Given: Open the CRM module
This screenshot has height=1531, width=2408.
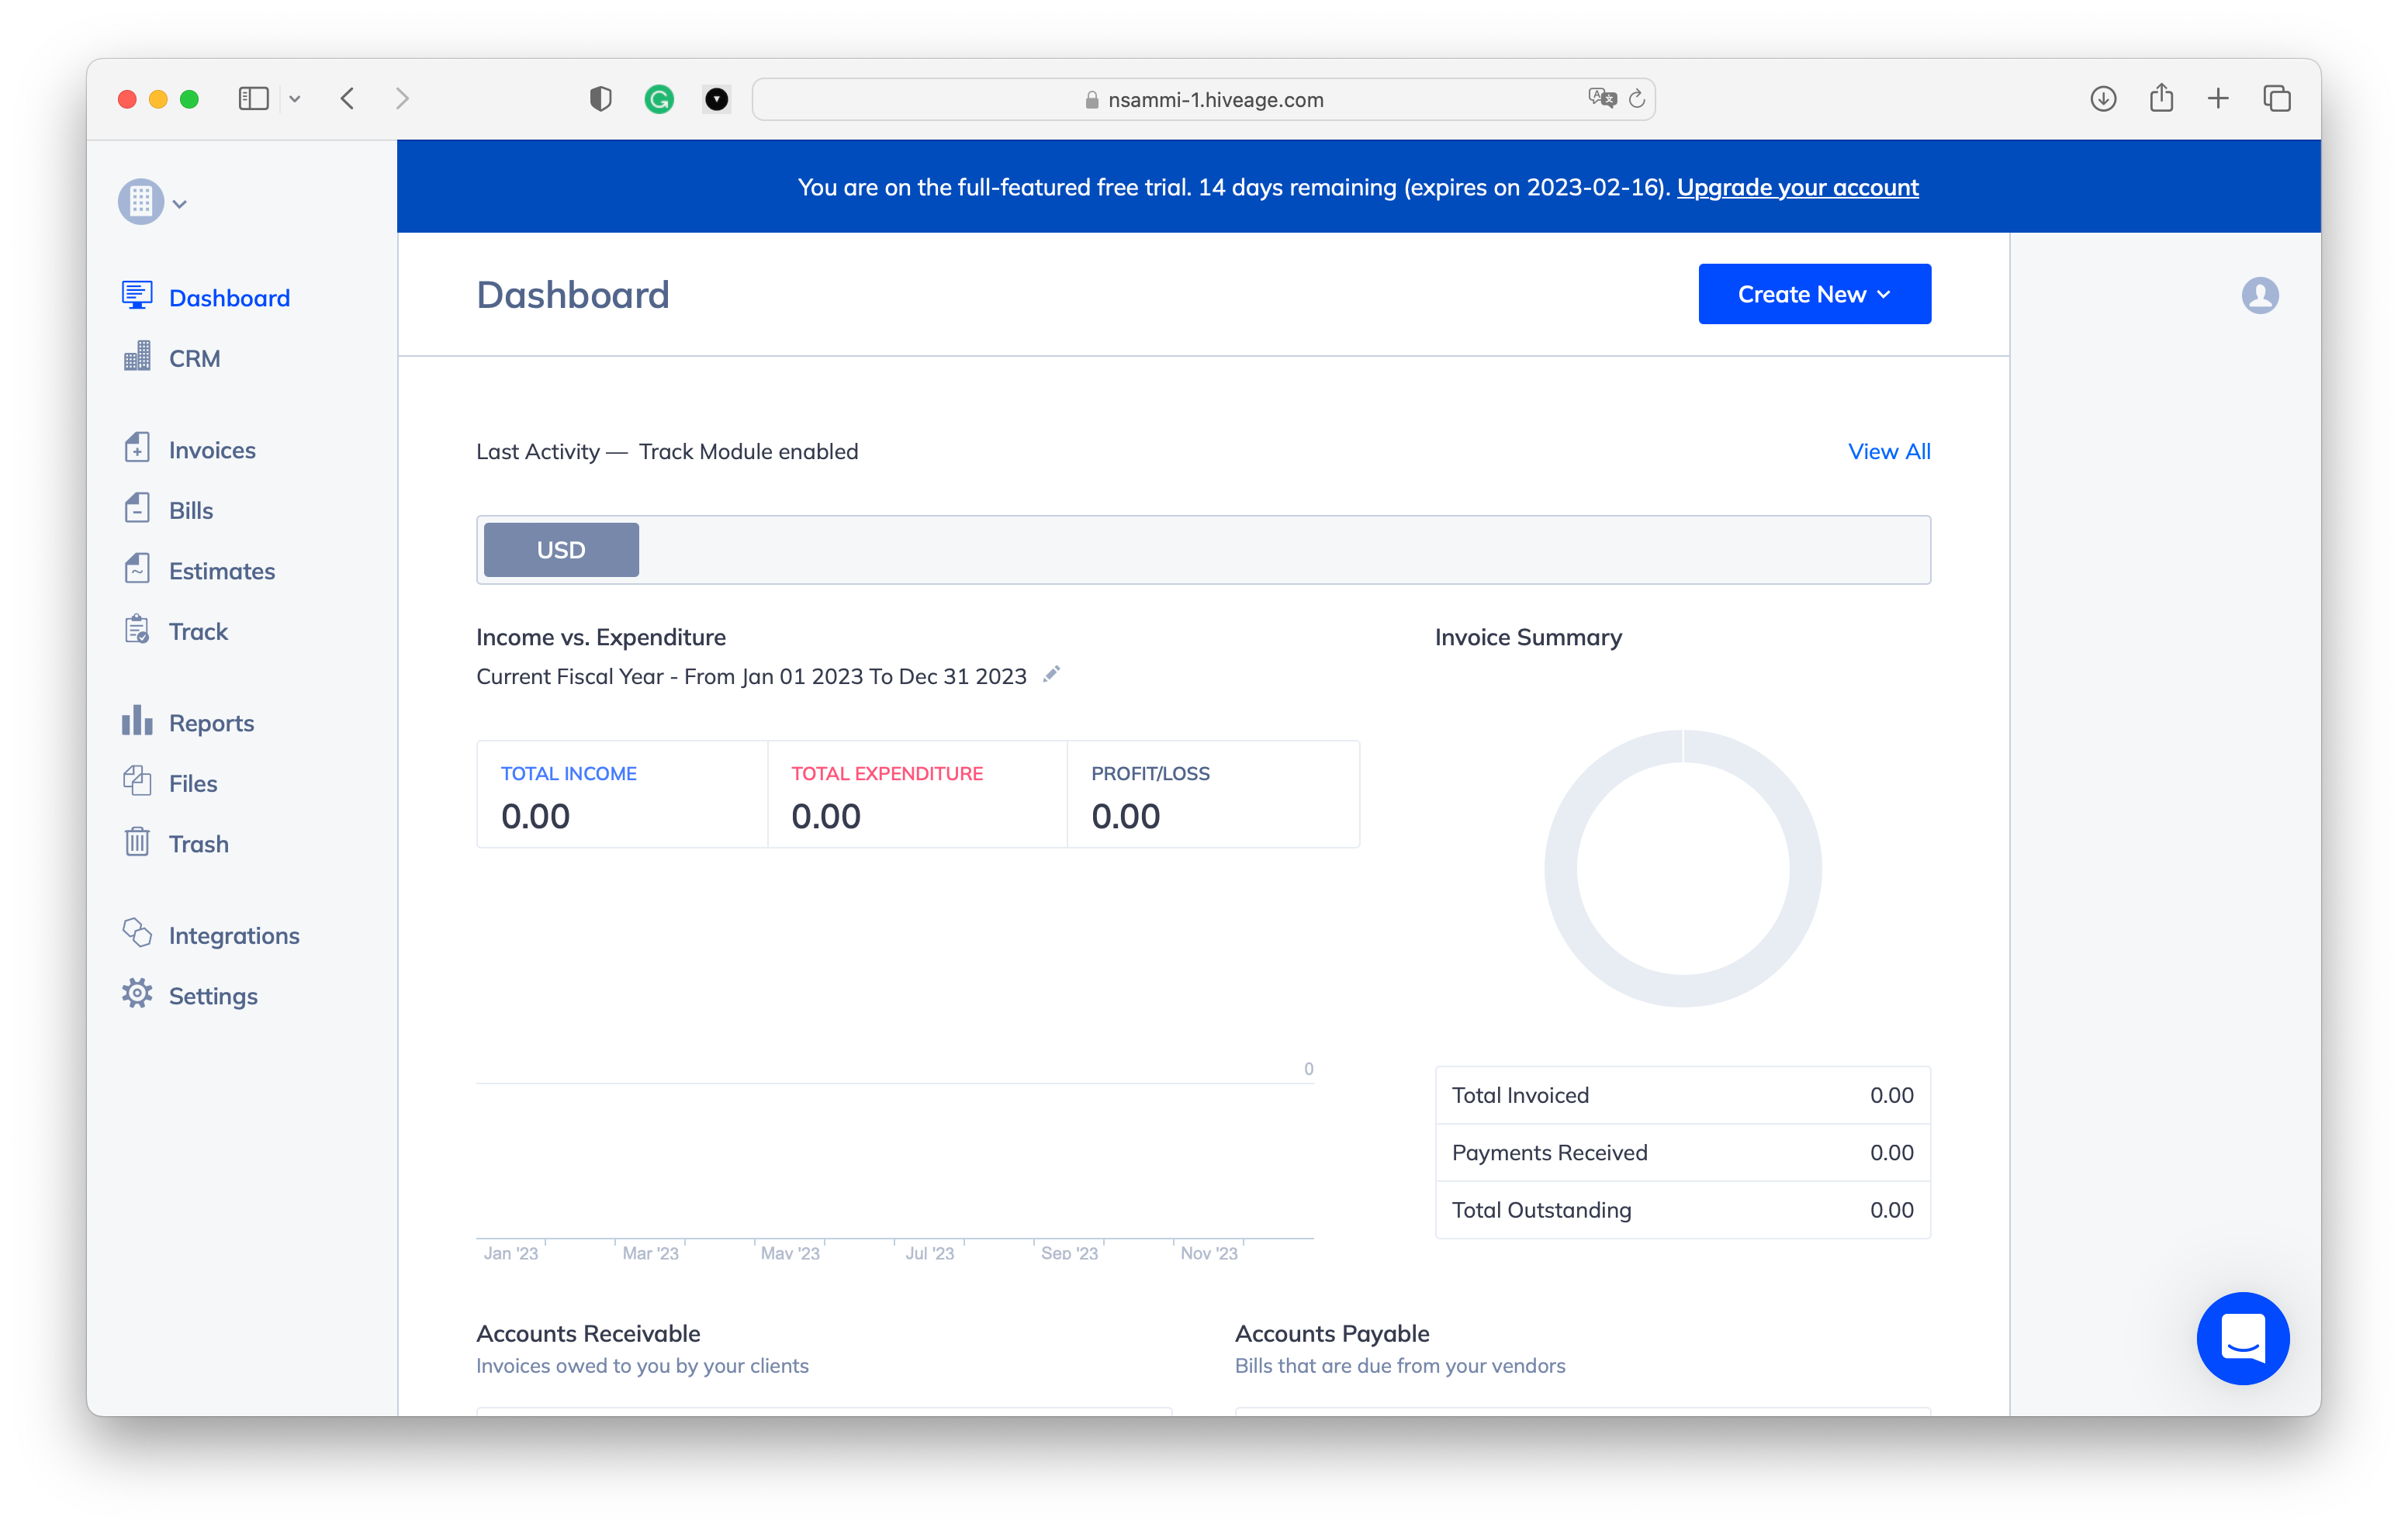Looking at the screenshot, I should click(x=195, y=358).
